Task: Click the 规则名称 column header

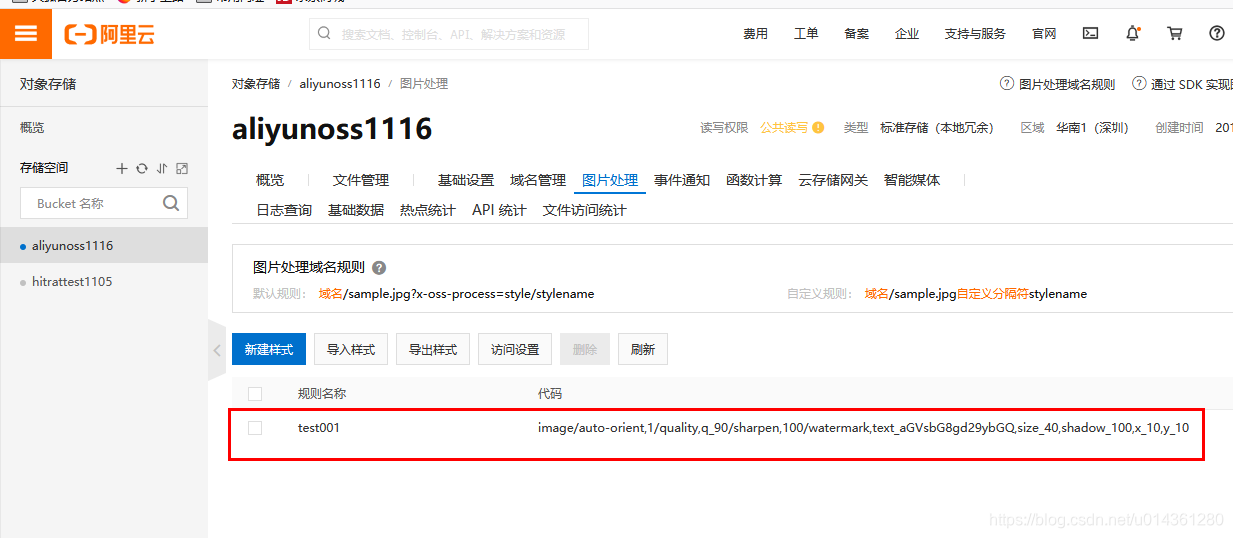Action: [x=322, y=394]
